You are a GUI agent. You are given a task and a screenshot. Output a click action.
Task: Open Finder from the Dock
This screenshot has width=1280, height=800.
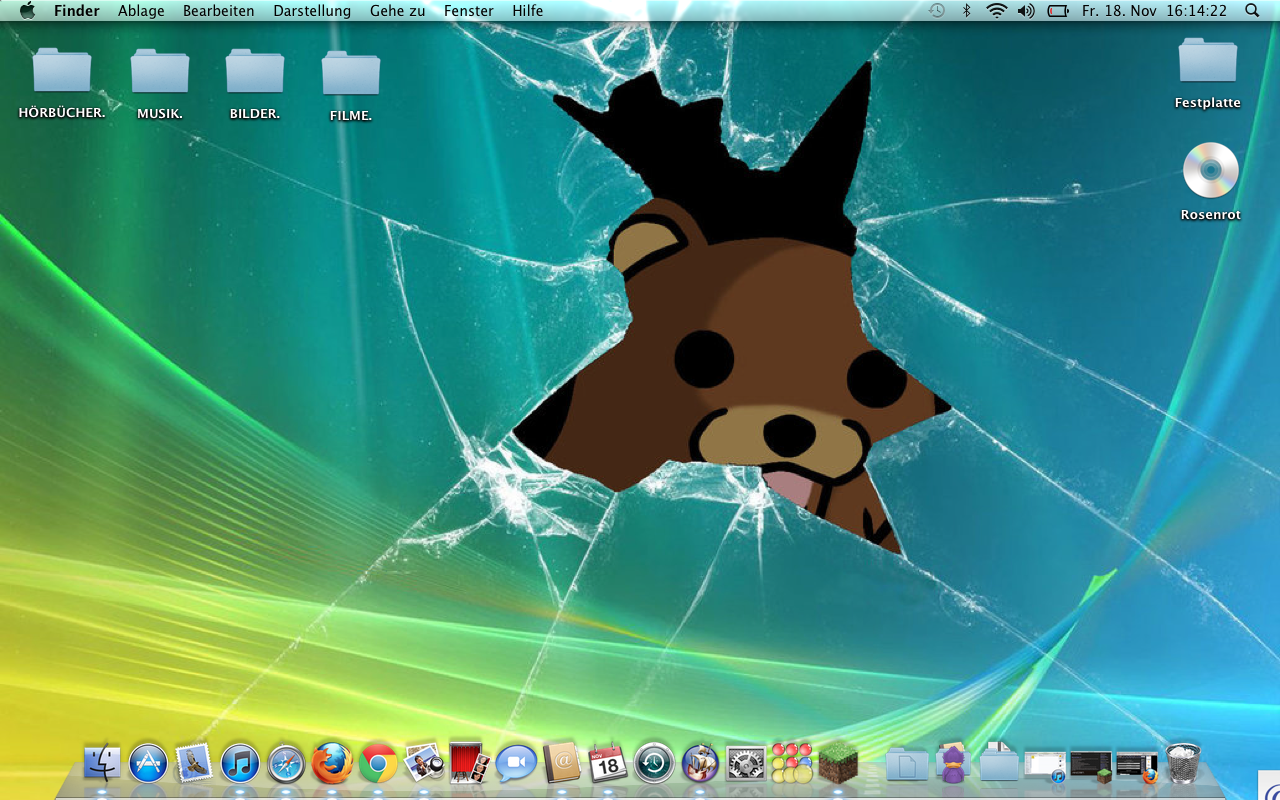click(x=102, y=764)
